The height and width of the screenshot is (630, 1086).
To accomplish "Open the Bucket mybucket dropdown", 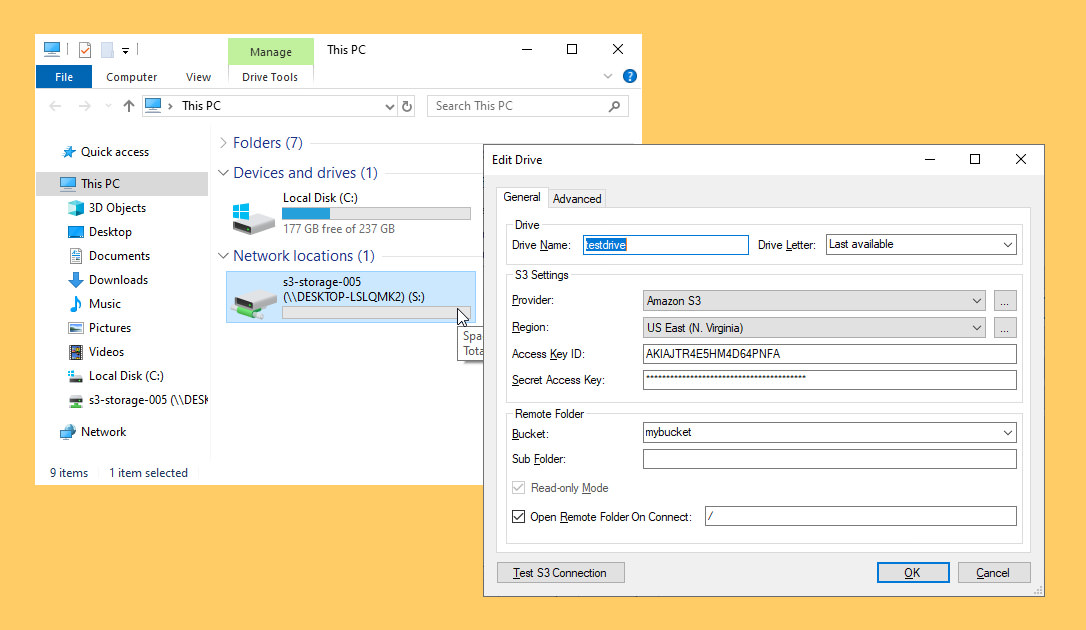I will [x=829, y=433].
